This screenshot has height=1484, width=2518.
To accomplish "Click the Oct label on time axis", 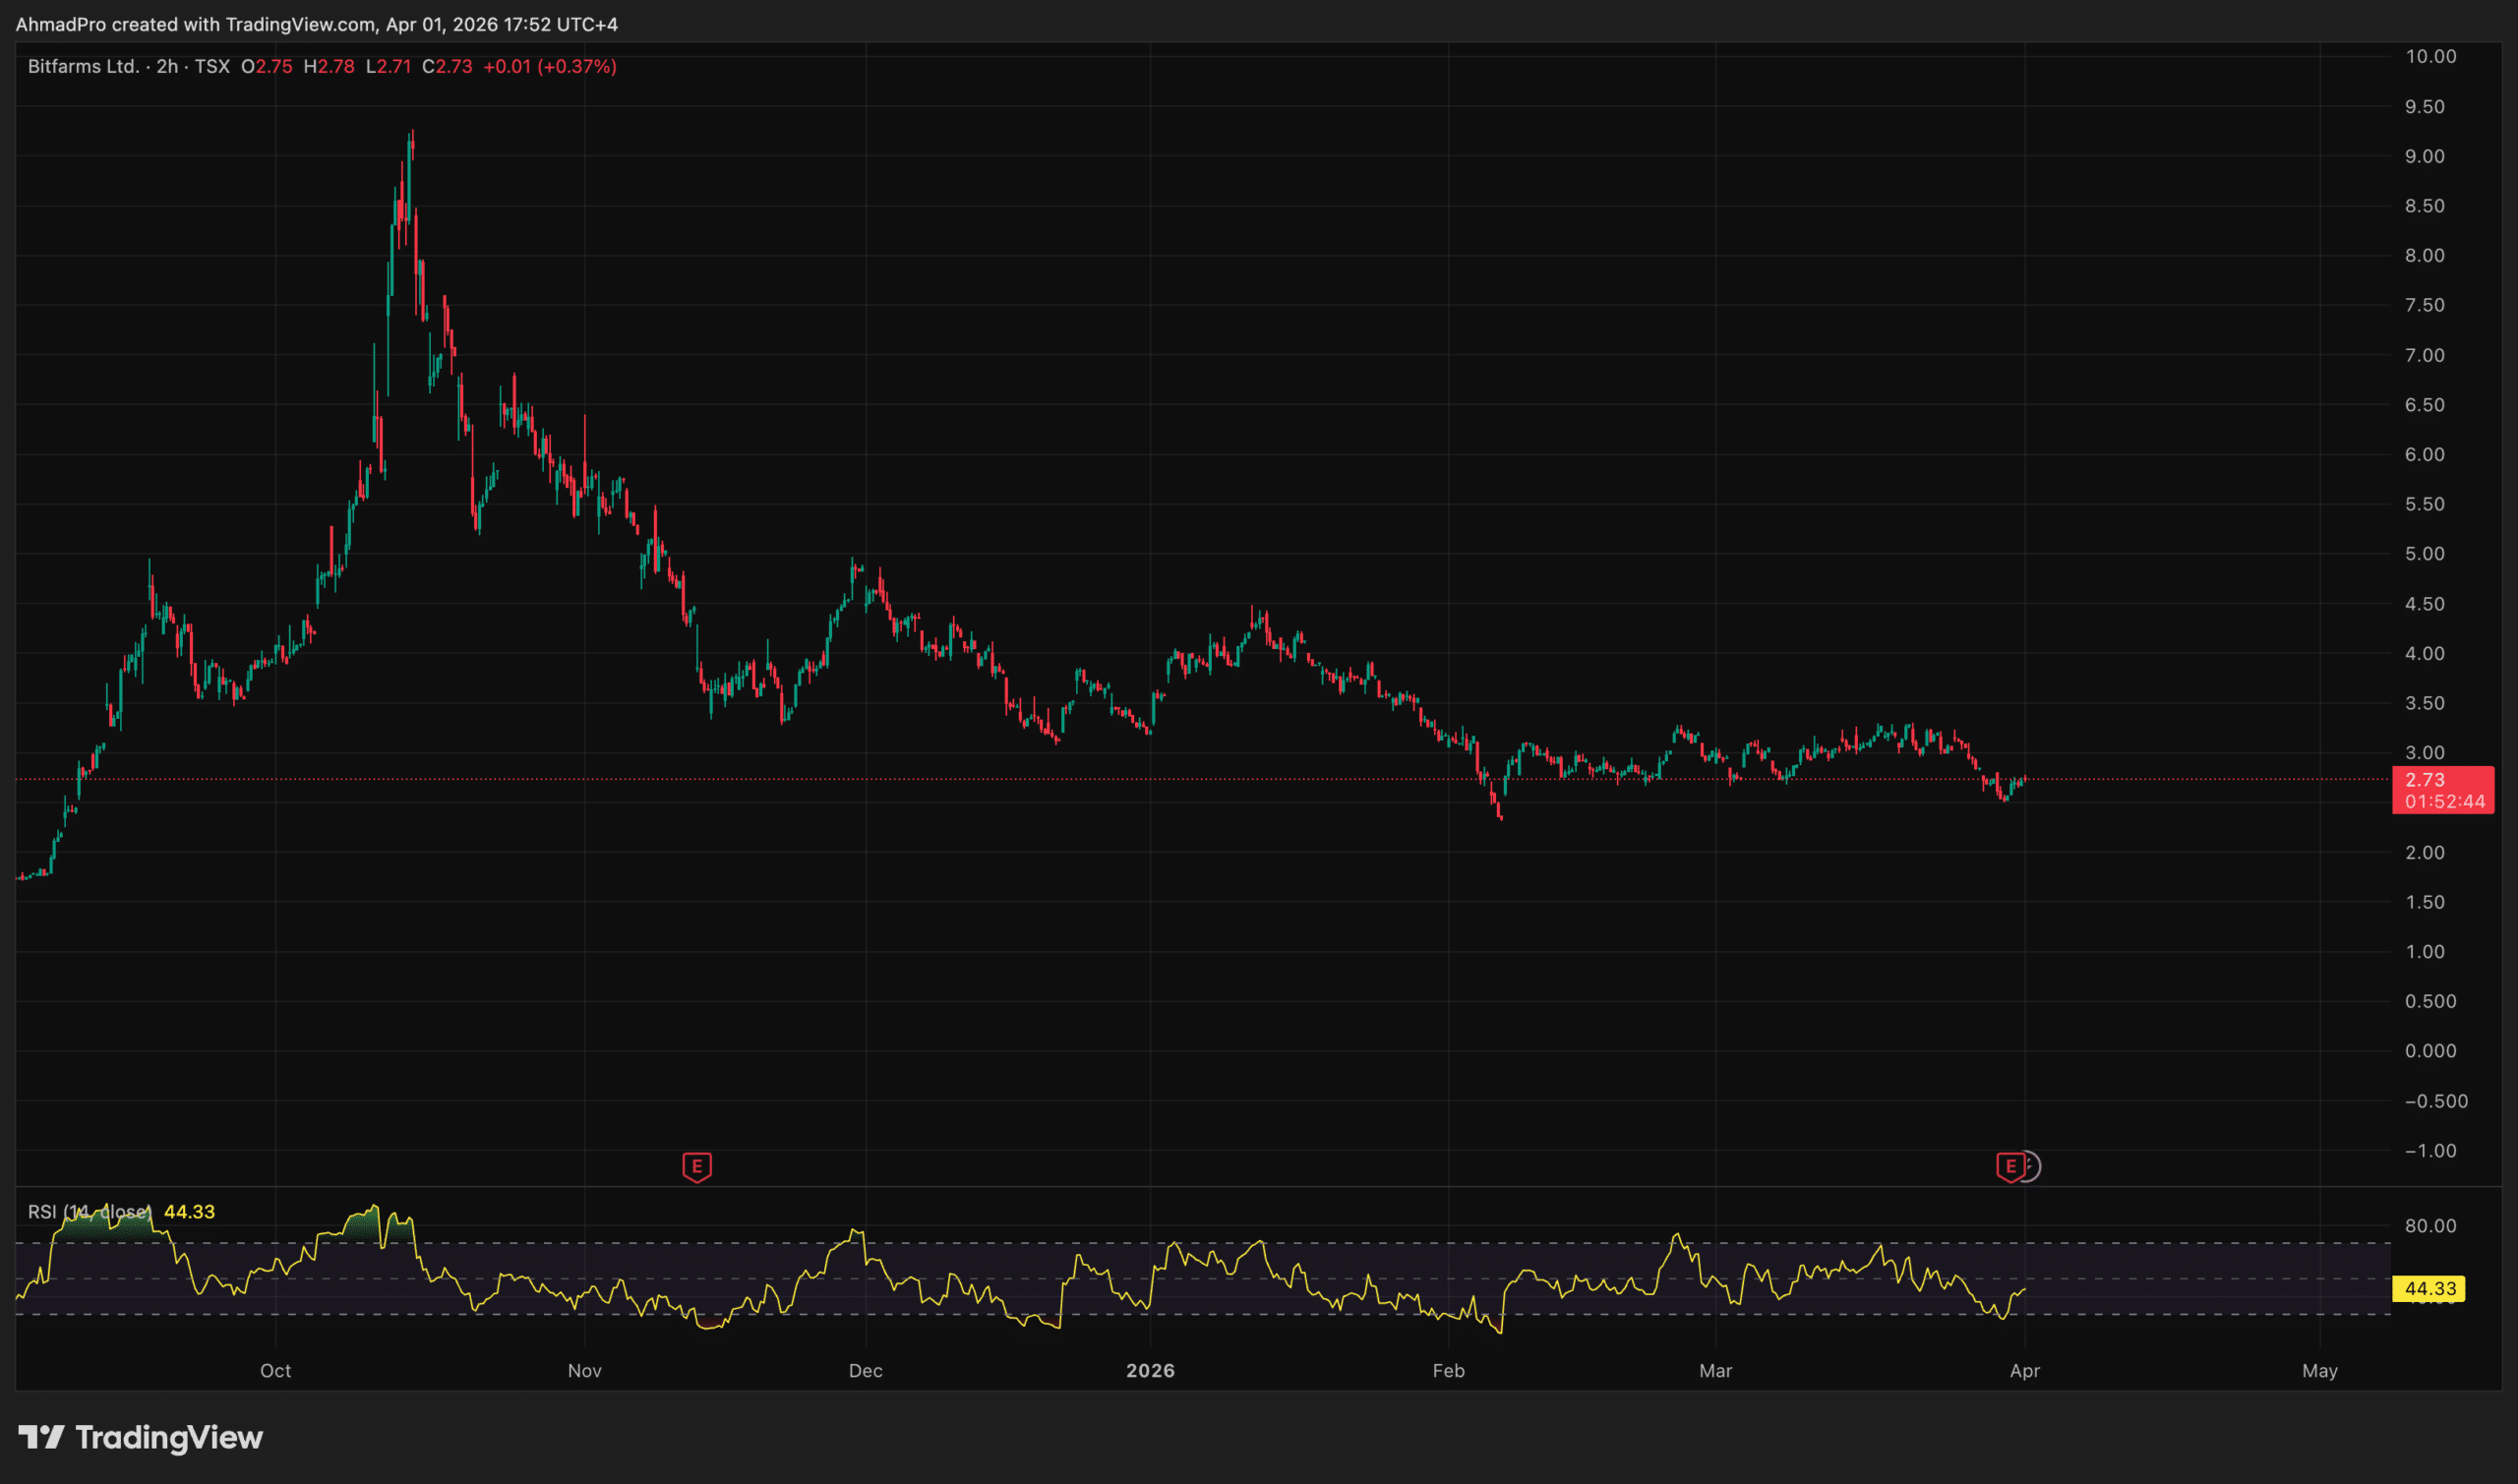I will pos(276,1371).
